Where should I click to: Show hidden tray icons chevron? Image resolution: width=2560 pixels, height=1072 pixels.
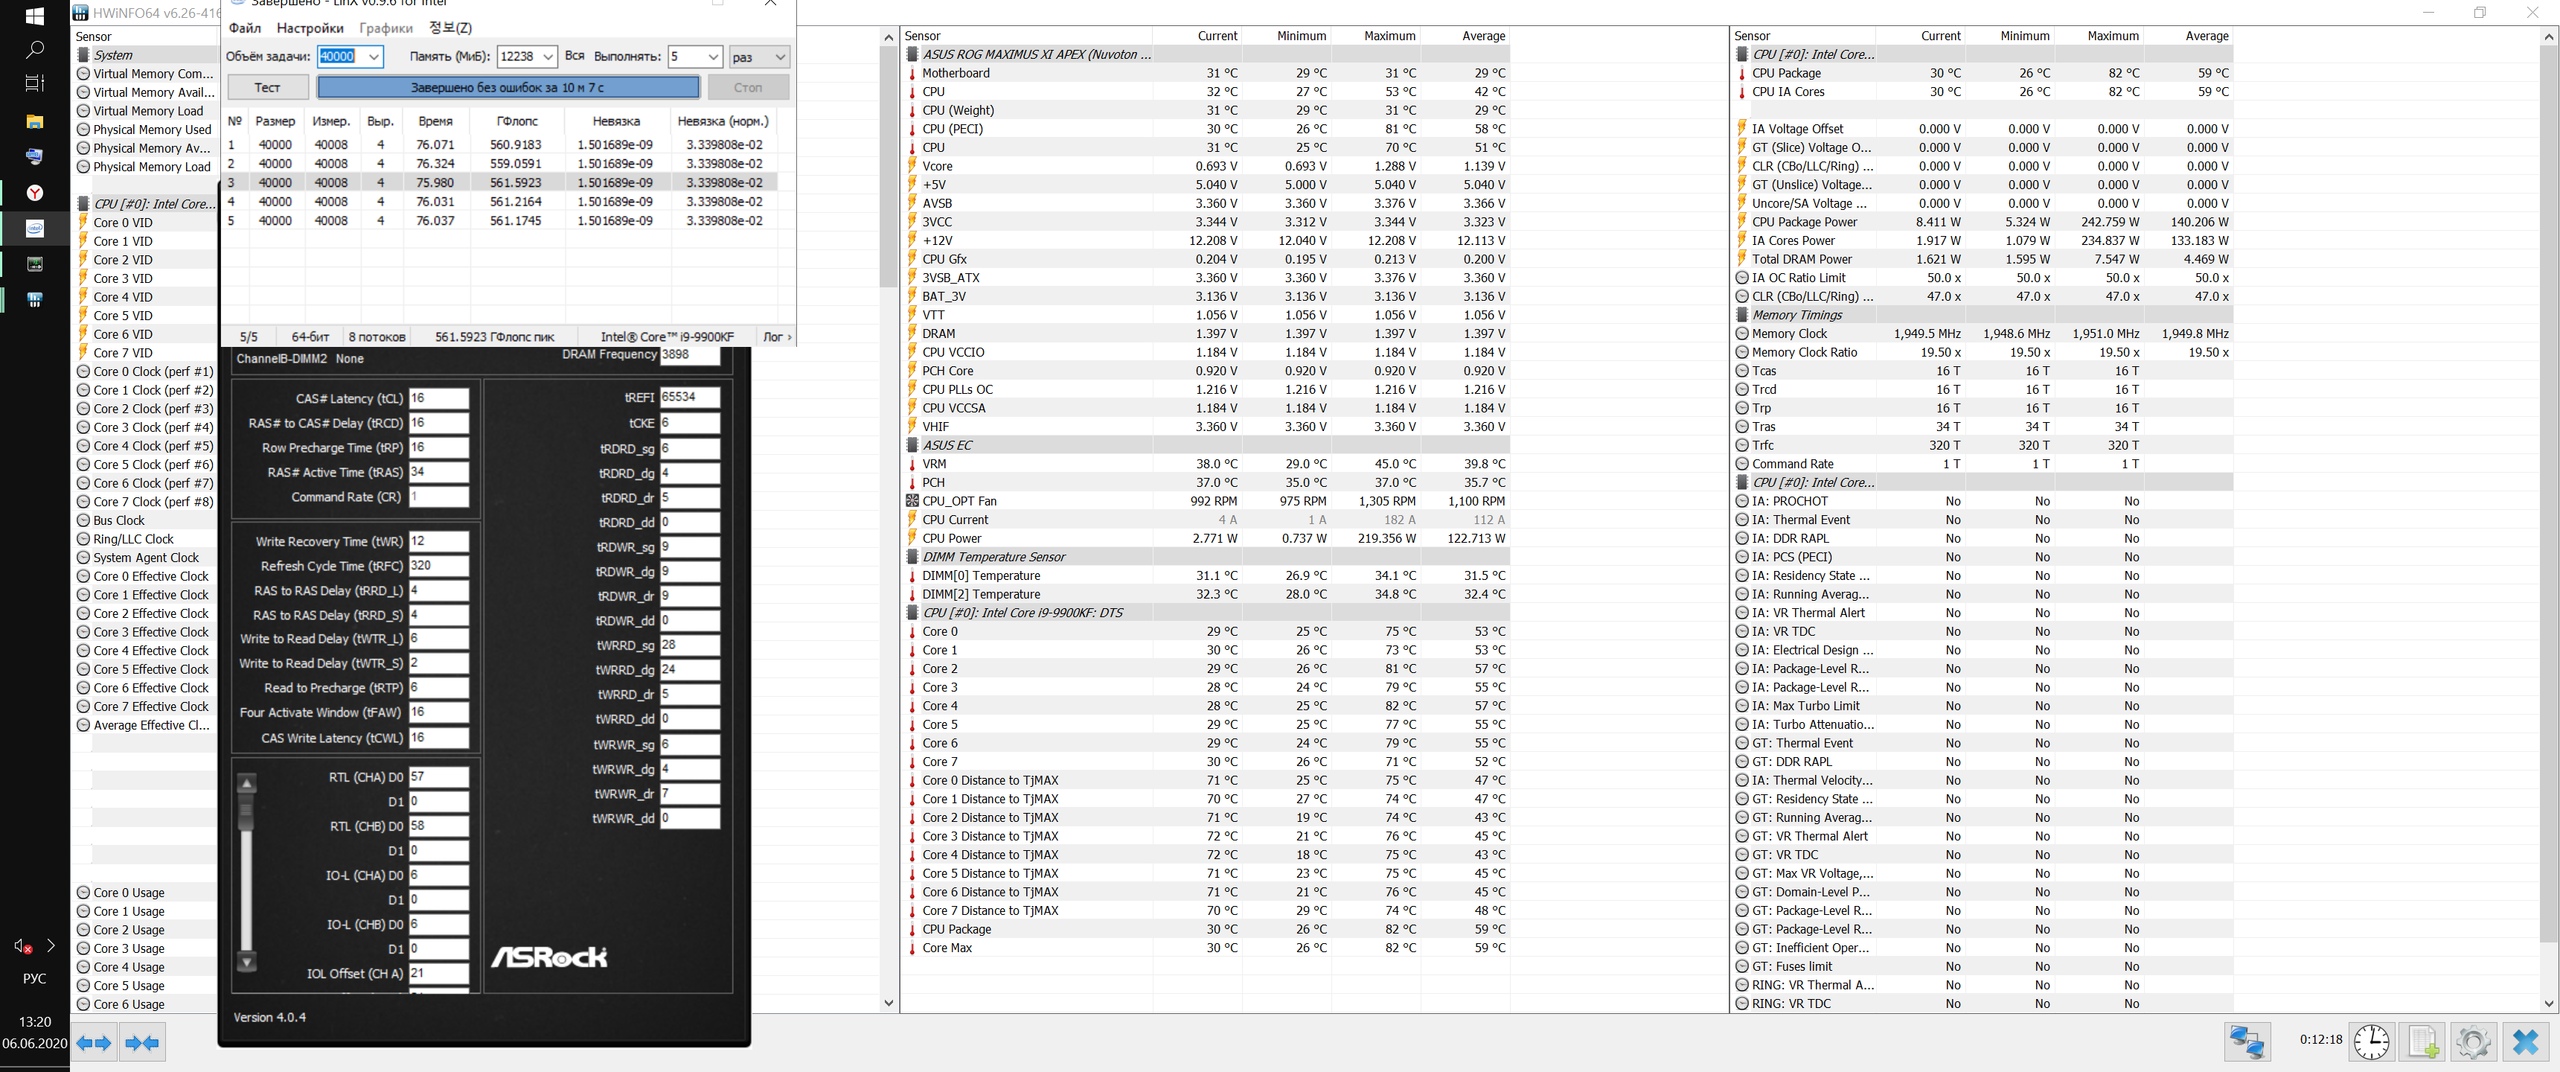[x=50, y=945]
